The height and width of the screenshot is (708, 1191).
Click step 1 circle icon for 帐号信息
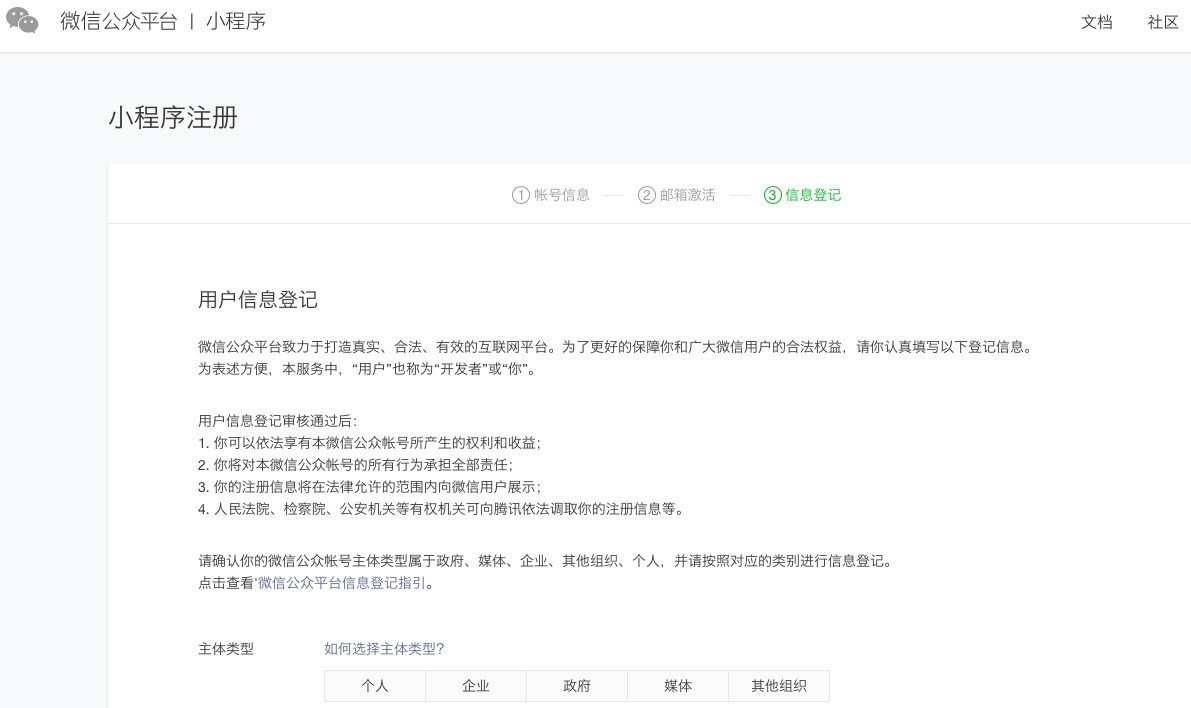(520, 195)
